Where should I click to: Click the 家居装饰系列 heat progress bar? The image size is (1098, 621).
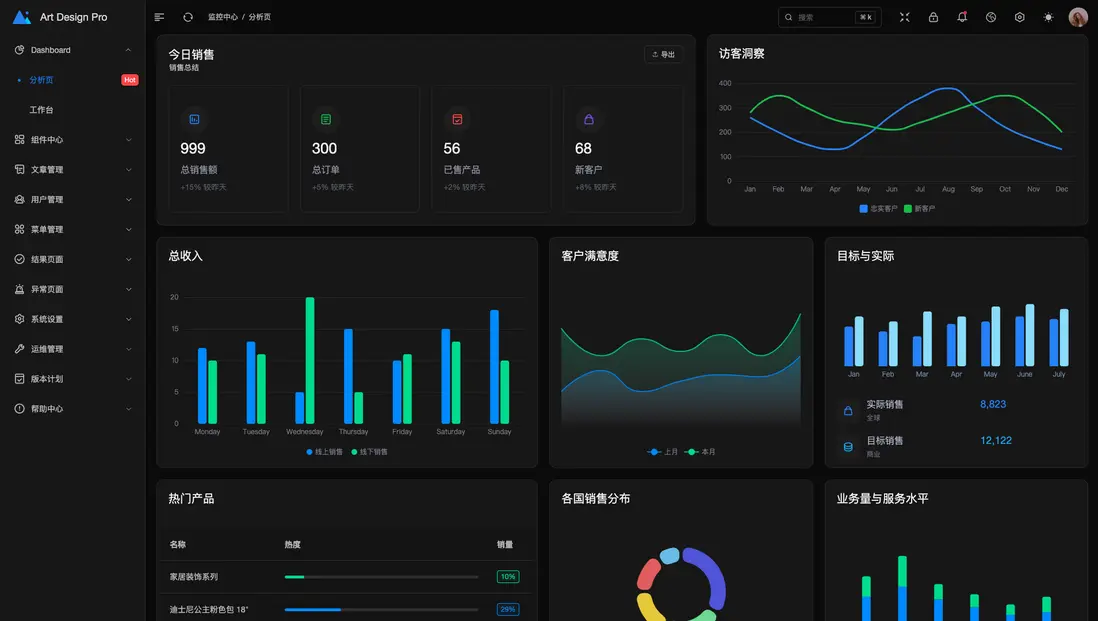(381, 577)
